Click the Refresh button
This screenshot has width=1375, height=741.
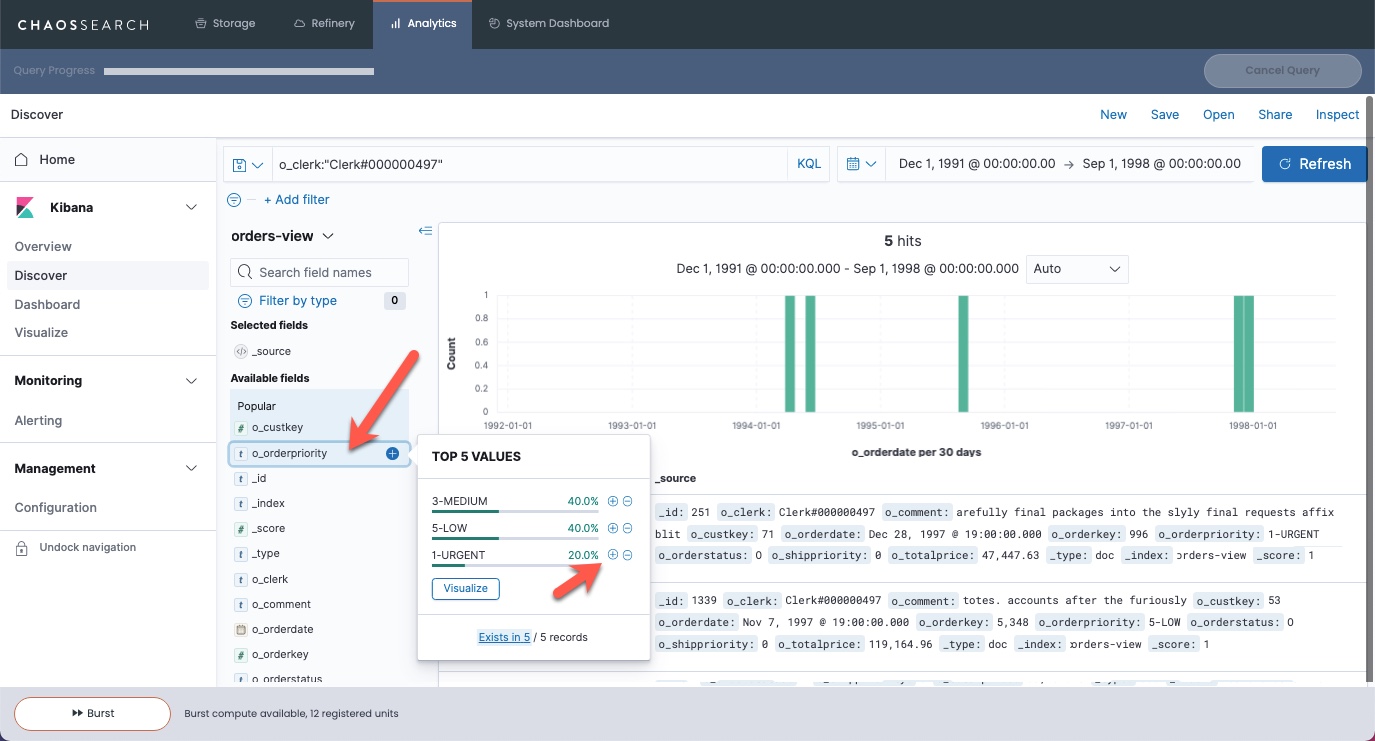click(1314, 164)
